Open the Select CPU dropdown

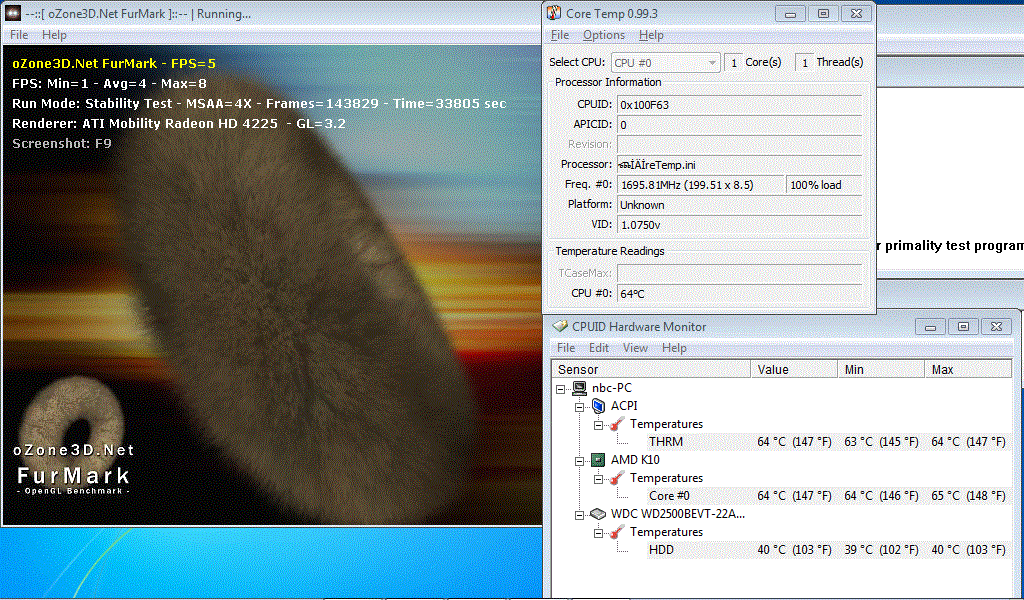coord(665,63)
